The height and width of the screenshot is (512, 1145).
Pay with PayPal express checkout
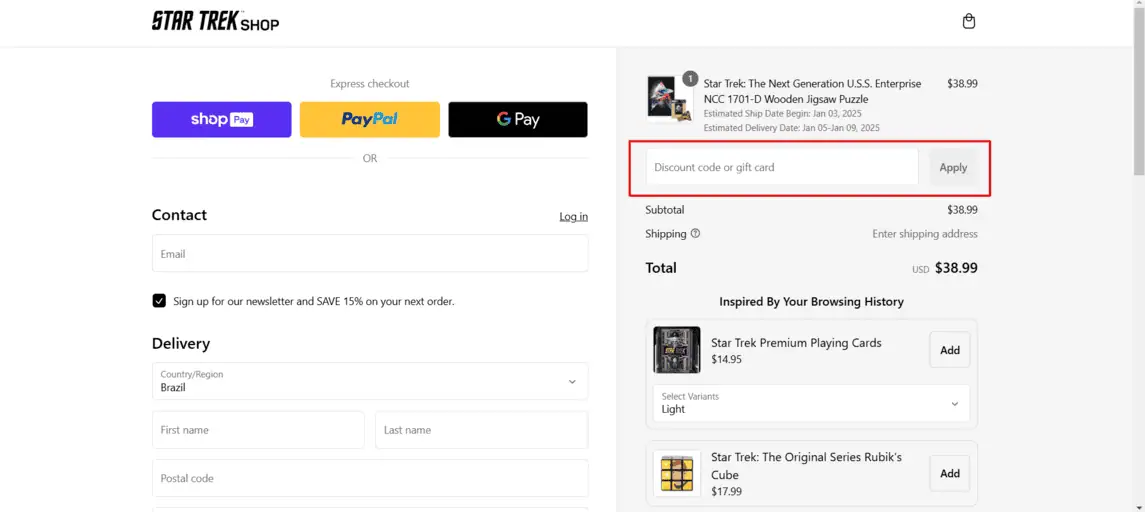pyautogui.click(x=369, y=120)
